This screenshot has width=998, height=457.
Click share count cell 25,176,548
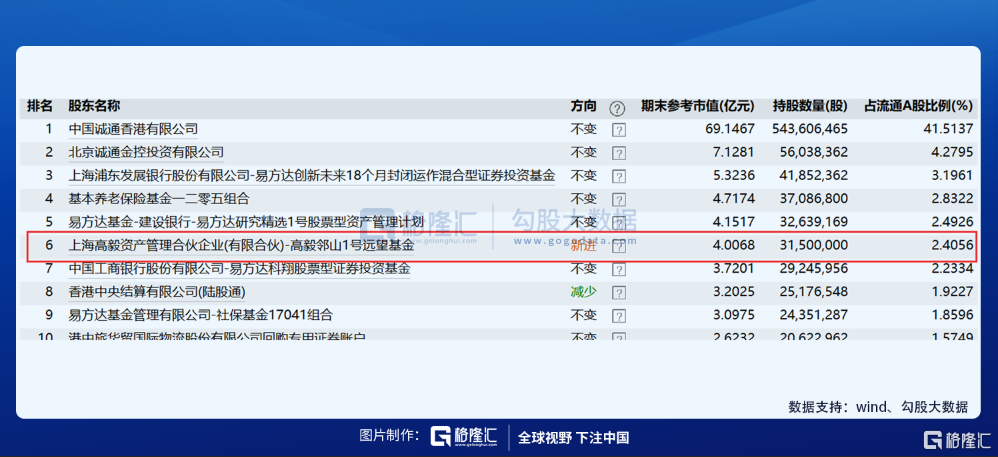coord(813,292)
